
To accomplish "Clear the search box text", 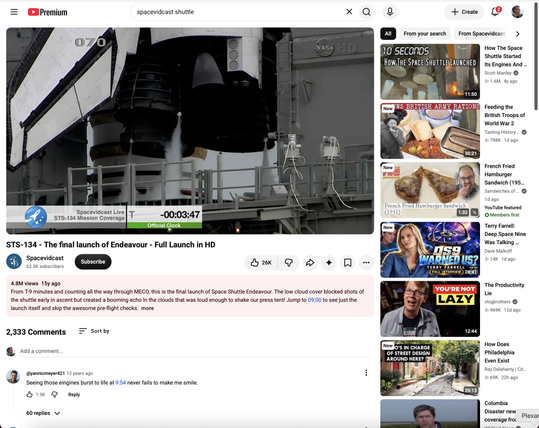I will [349, 12].
